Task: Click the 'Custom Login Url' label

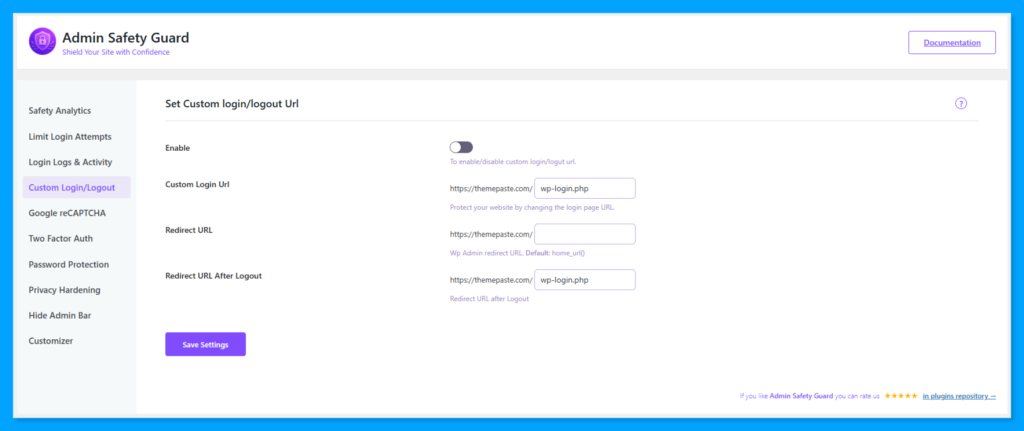Action: click(x=197, y=184)
